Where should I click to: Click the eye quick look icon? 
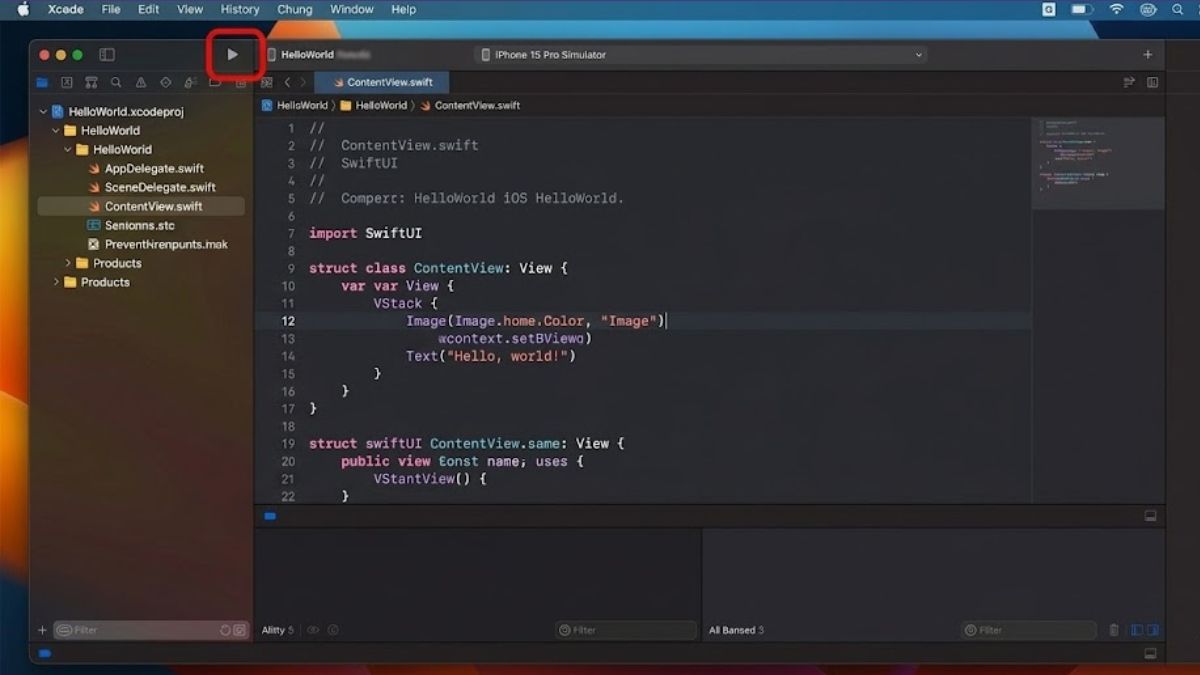tap(313, 630)
